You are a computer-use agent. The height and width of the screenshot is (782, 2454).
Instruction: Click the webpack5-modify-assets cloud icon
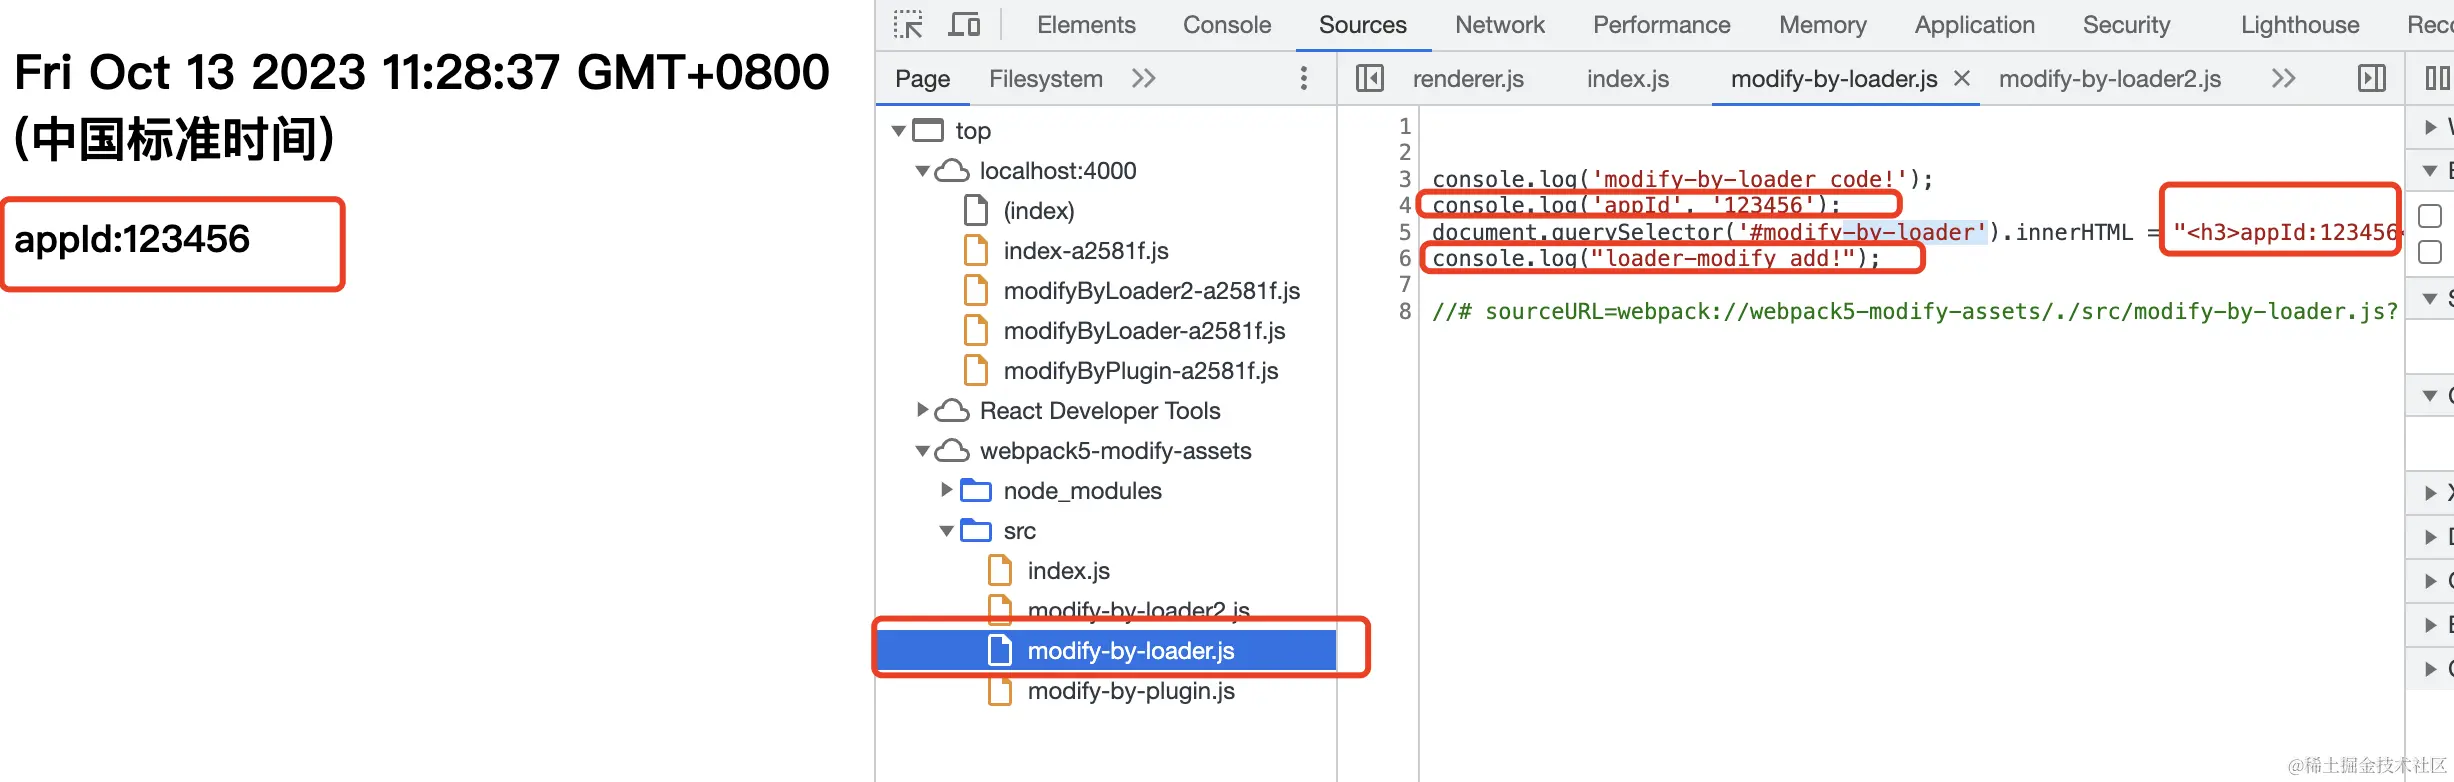[x=952, y=451]
